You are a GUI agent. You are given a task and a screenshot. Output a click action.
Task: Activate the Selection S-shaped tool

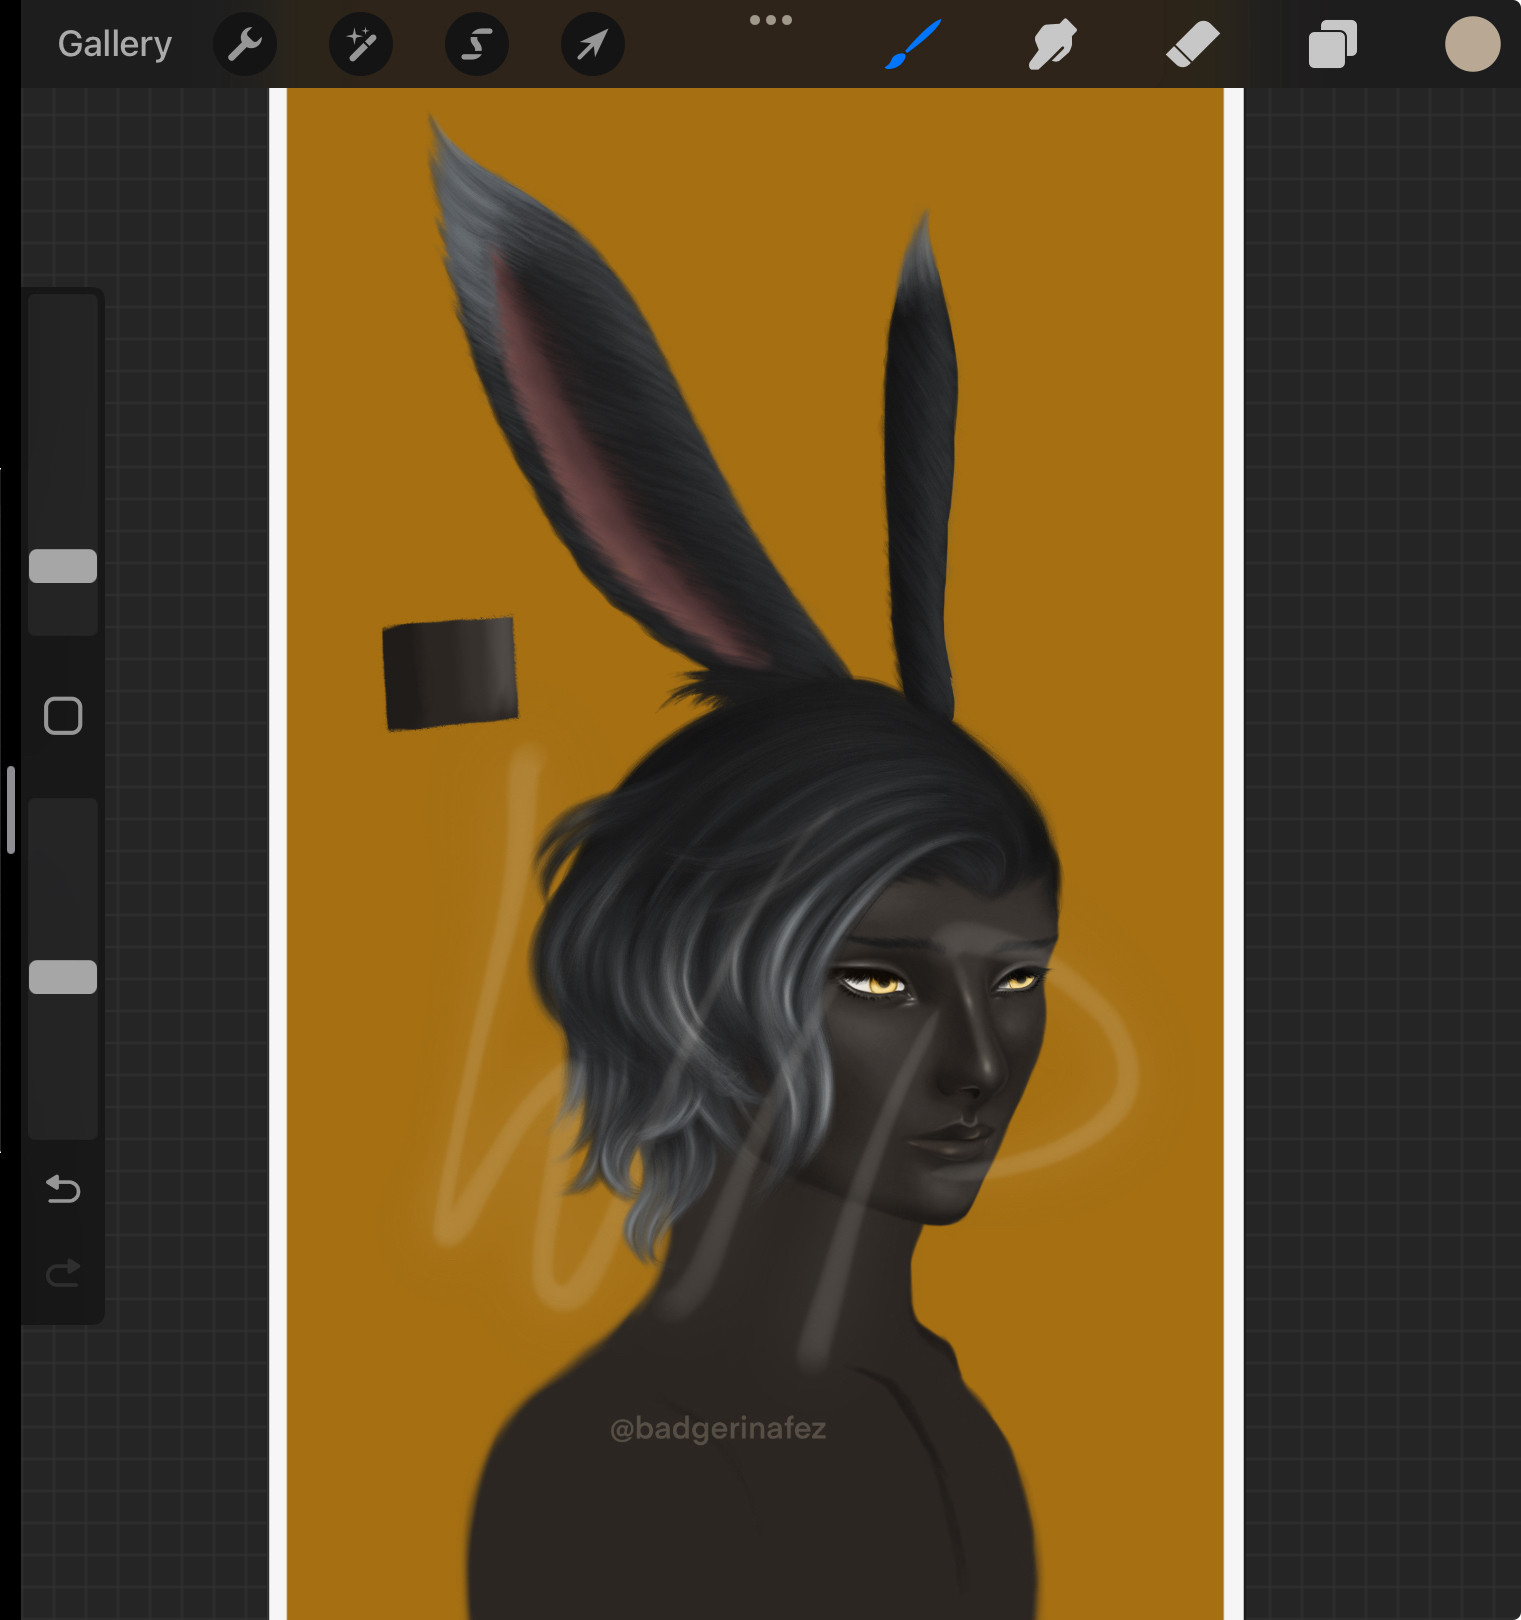click(477, 44)
